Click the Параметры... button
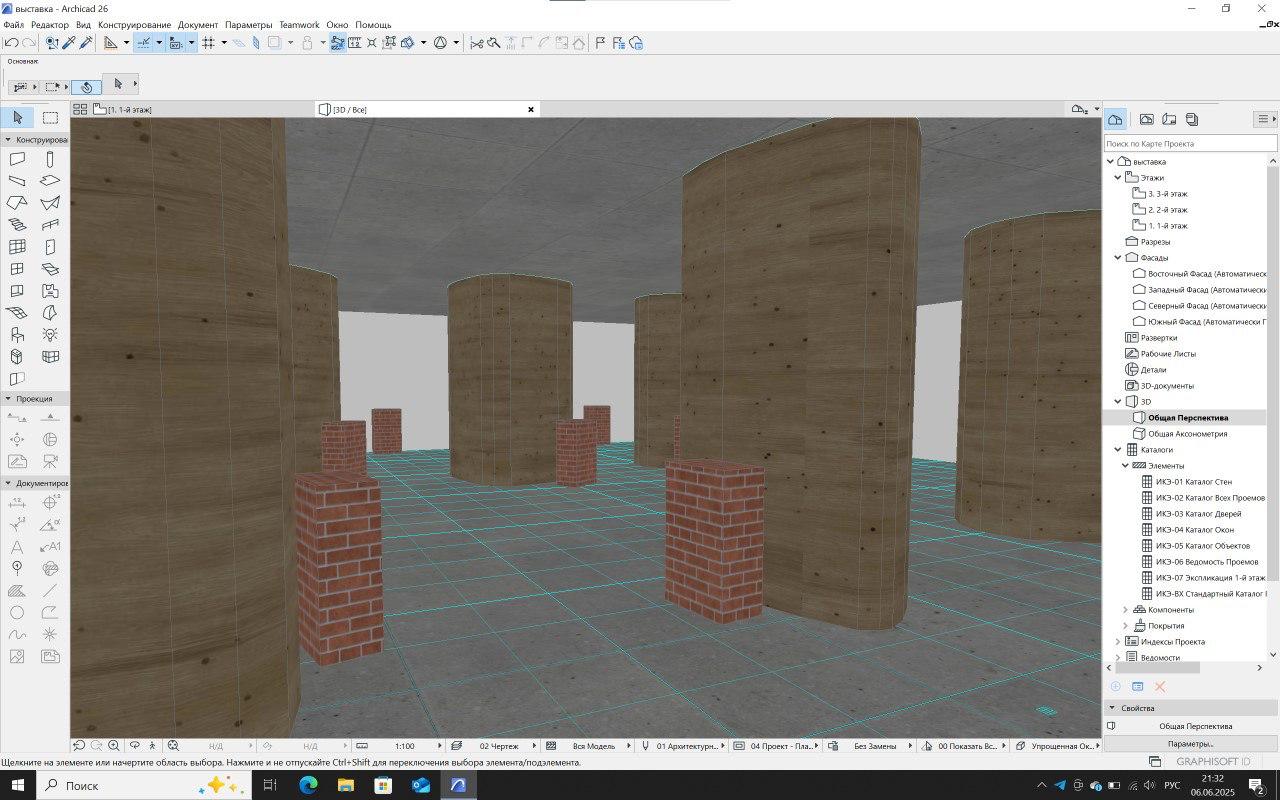Viewport: 1280px width, 800px height. coord(1190,744)
